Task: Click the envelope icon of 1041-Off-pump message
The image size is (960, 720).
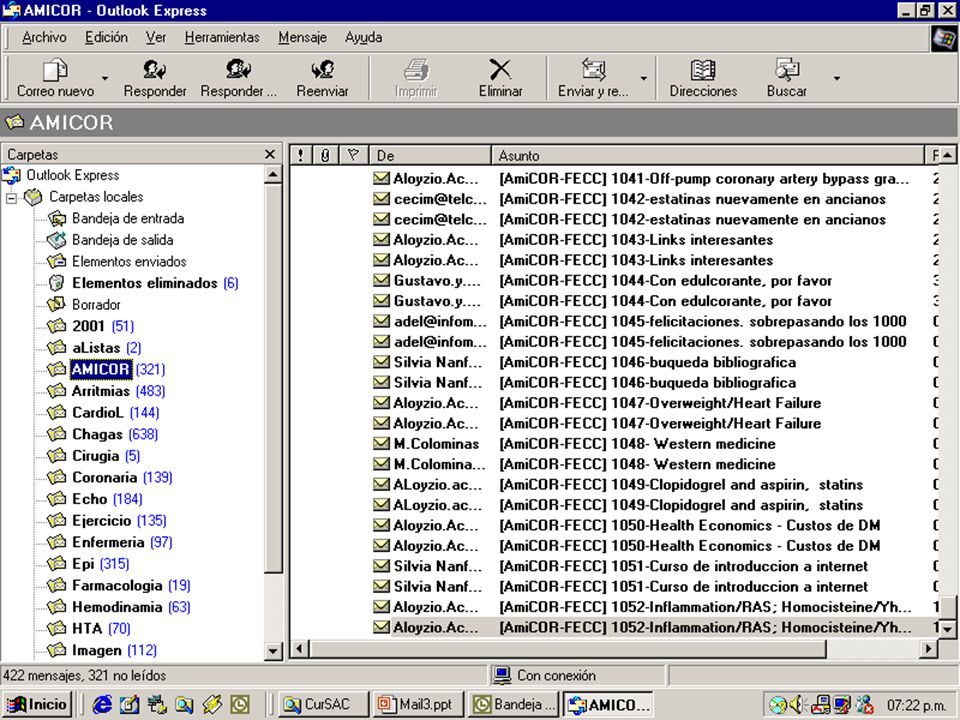Action: [x=382, y=178]
